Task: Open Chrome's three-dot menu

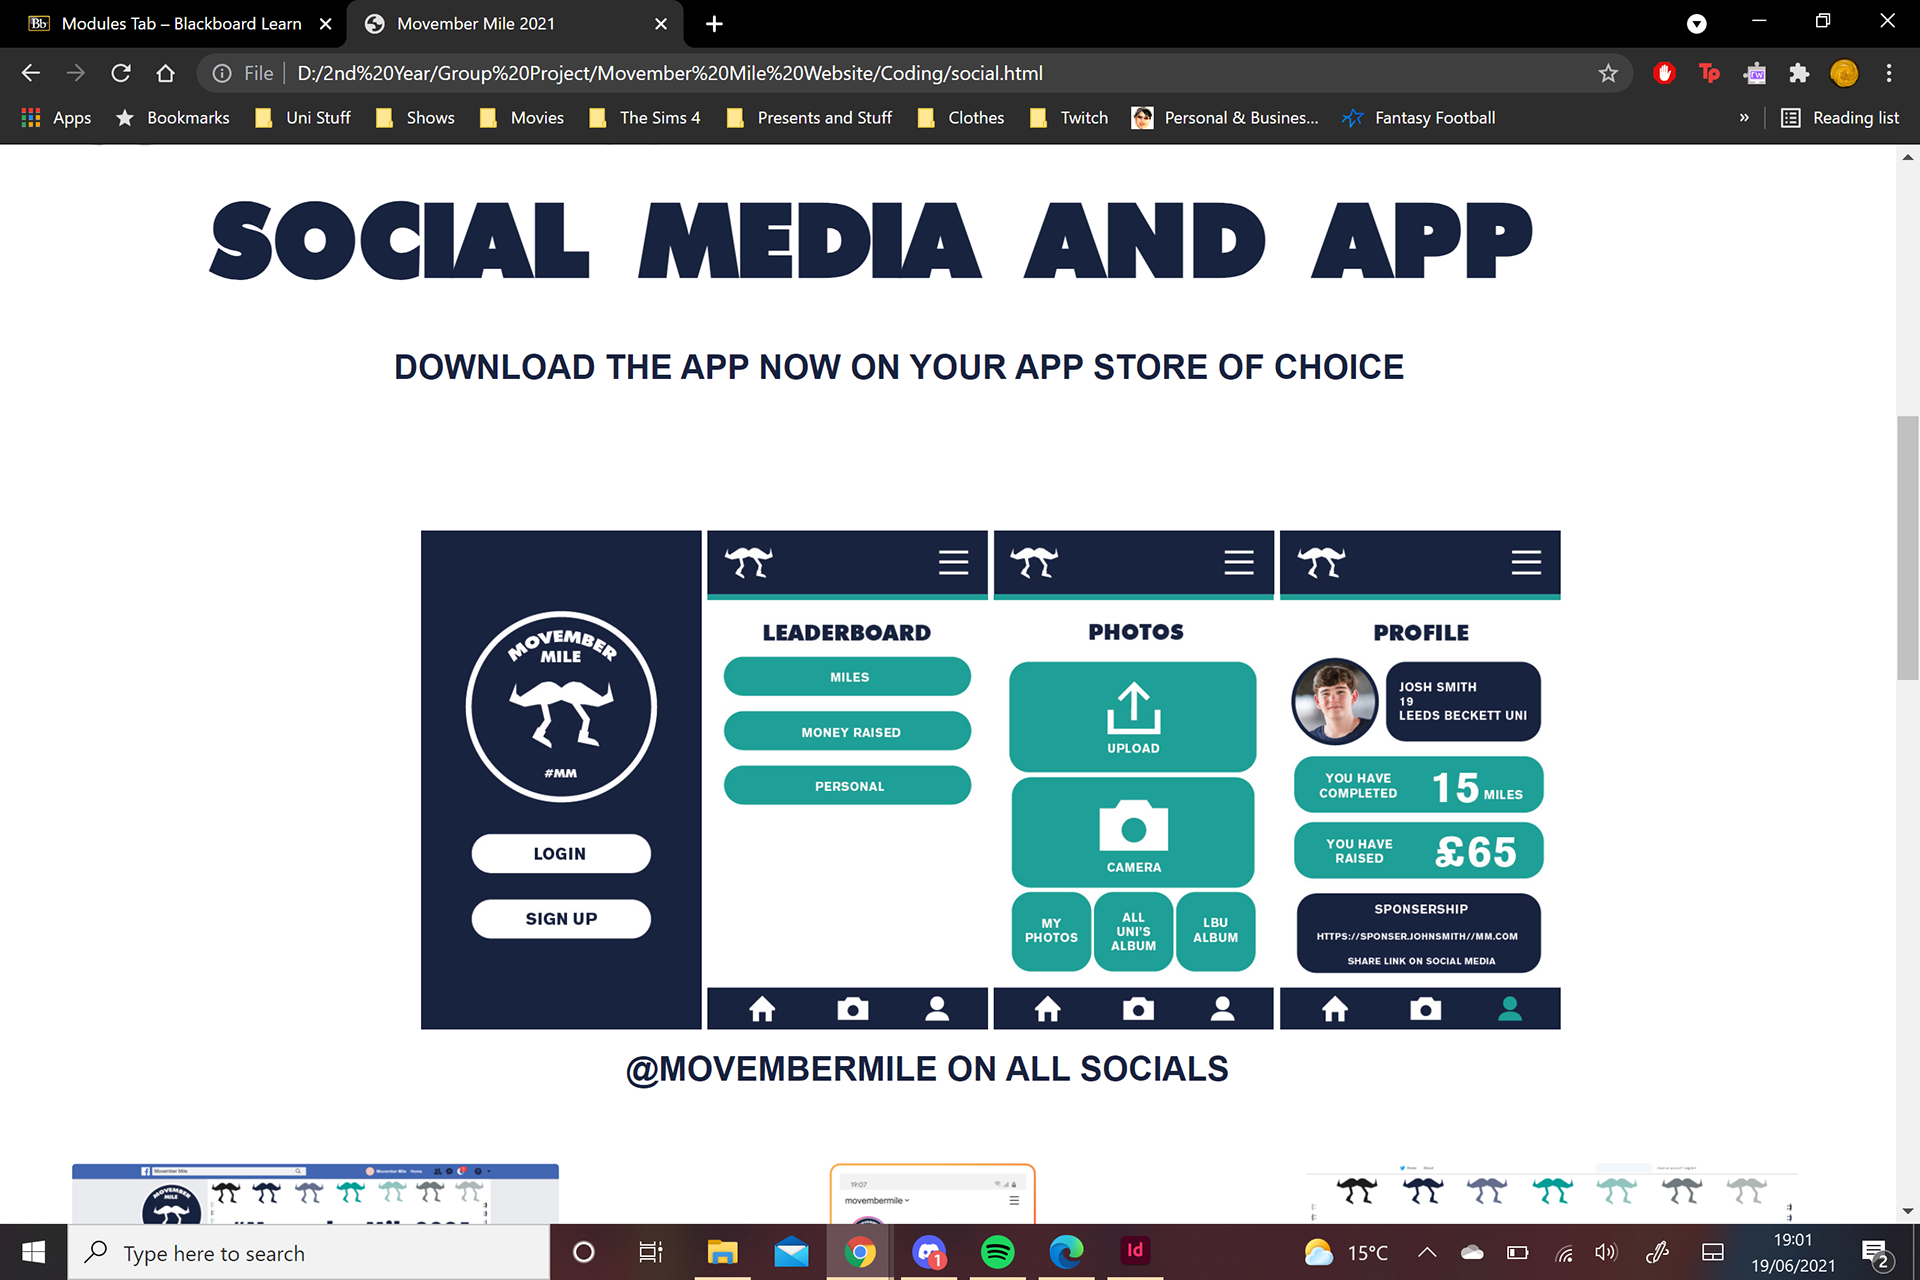Action: [x=1889, y=73]
